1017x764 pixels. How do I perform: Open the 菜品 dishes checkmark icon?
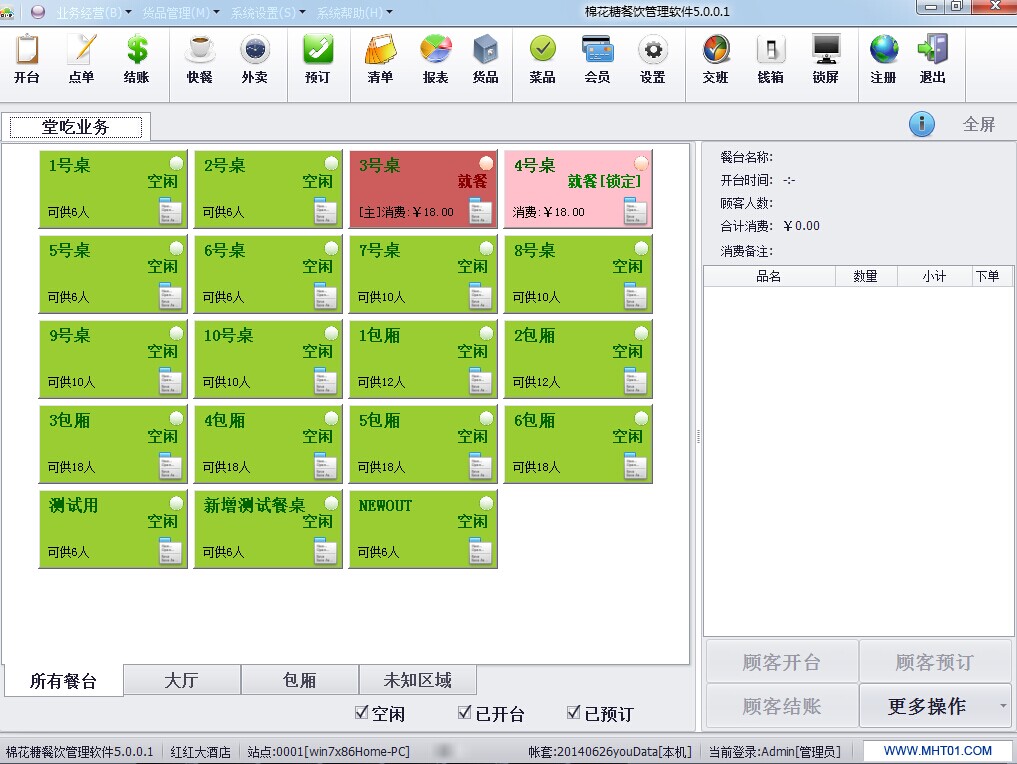pos(543,59)
